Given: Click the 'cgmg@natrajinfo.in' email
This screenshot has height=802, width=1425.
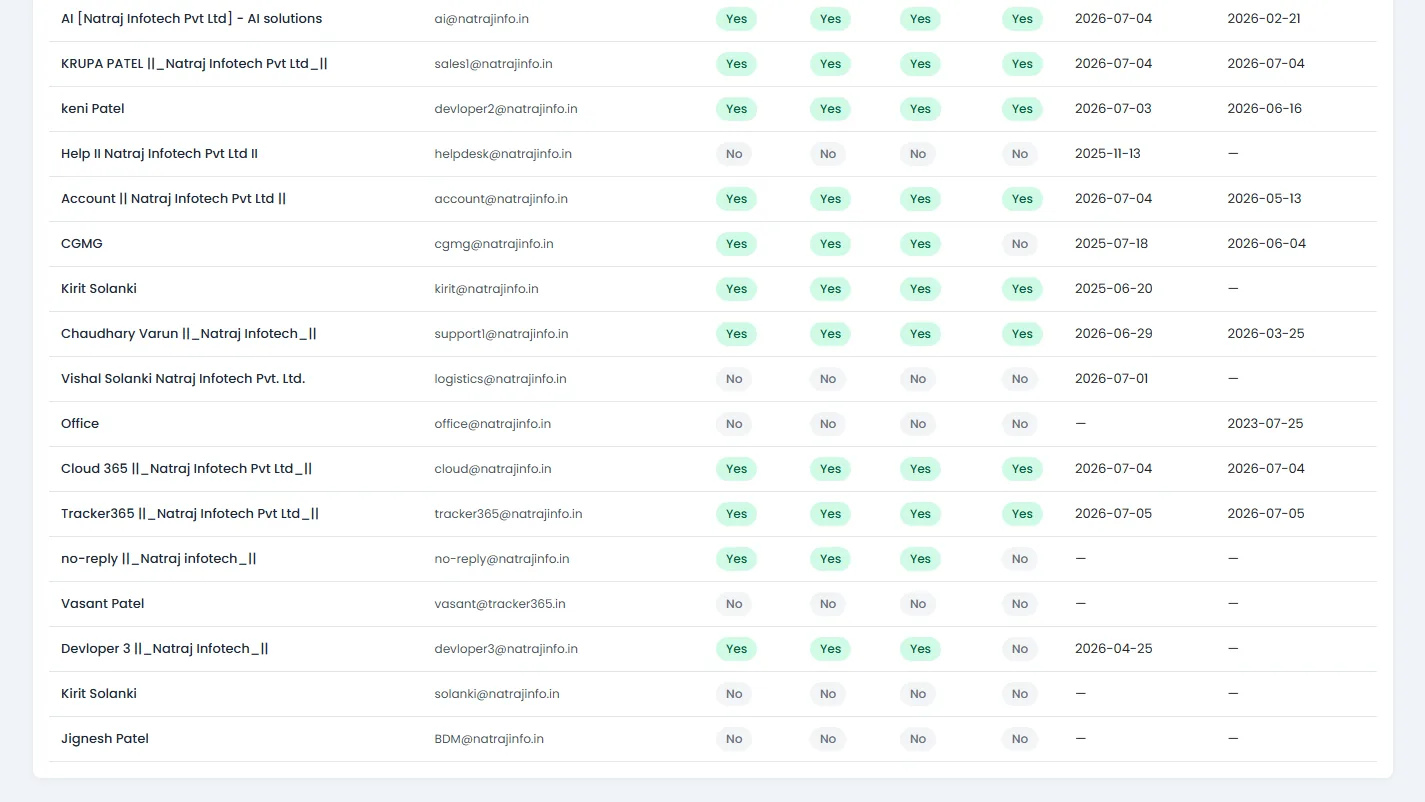Looking at the screenshot, I should click(x=494, y=244).
